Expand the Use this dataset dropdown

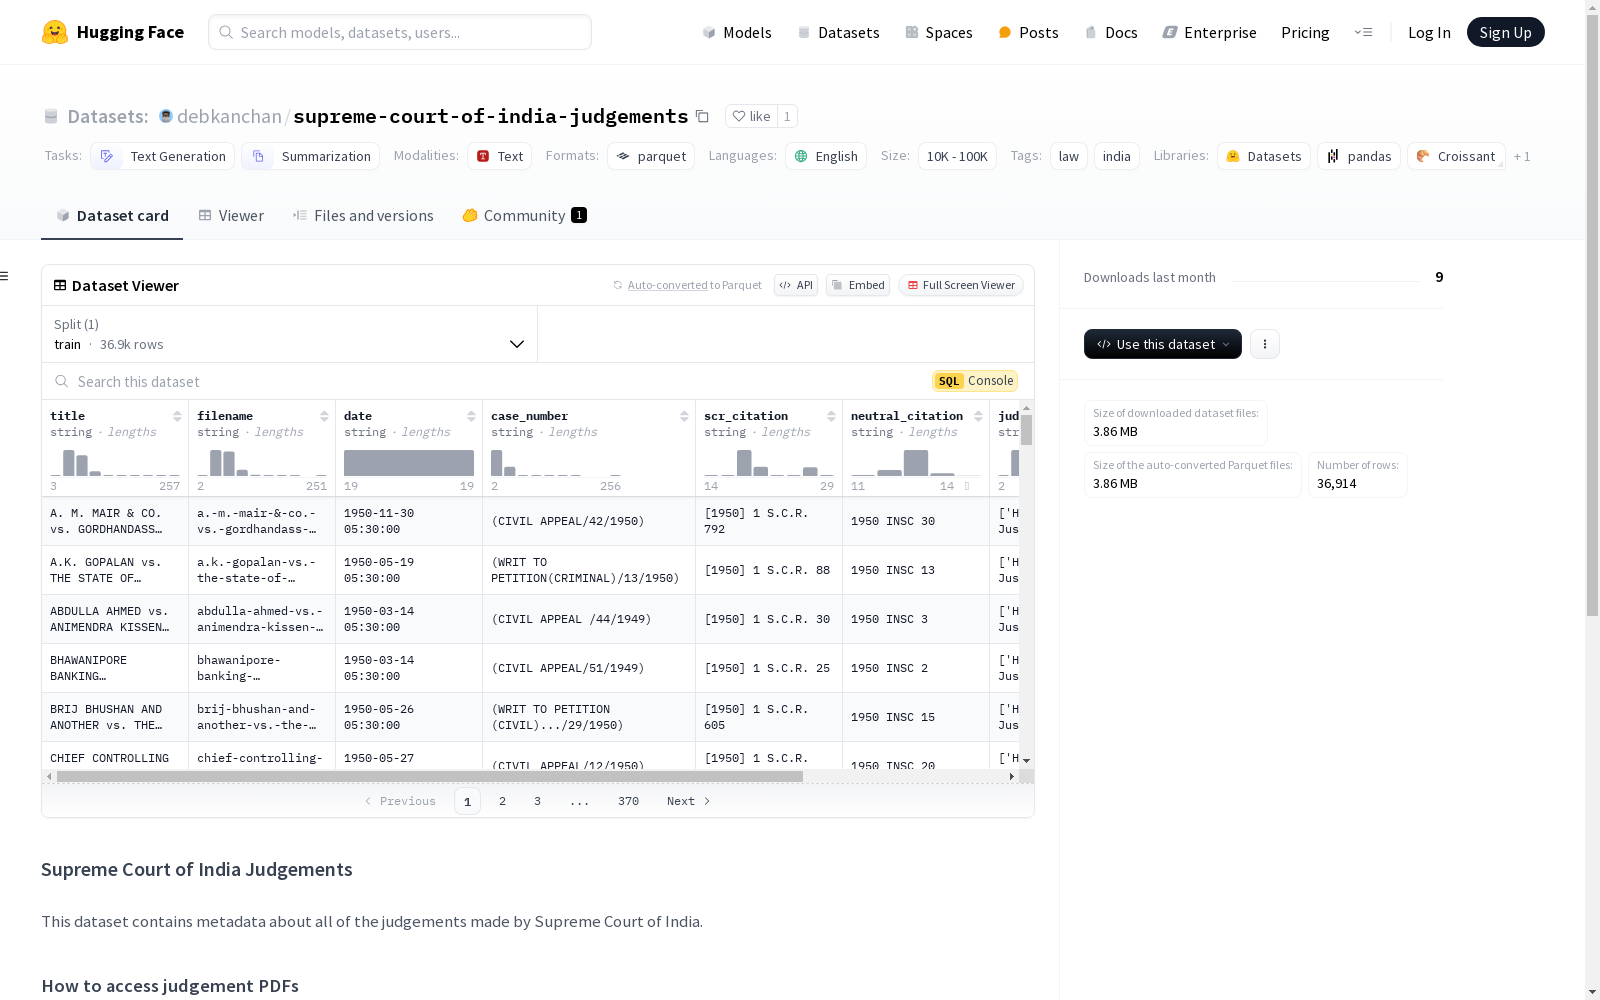click(1163, 344)
